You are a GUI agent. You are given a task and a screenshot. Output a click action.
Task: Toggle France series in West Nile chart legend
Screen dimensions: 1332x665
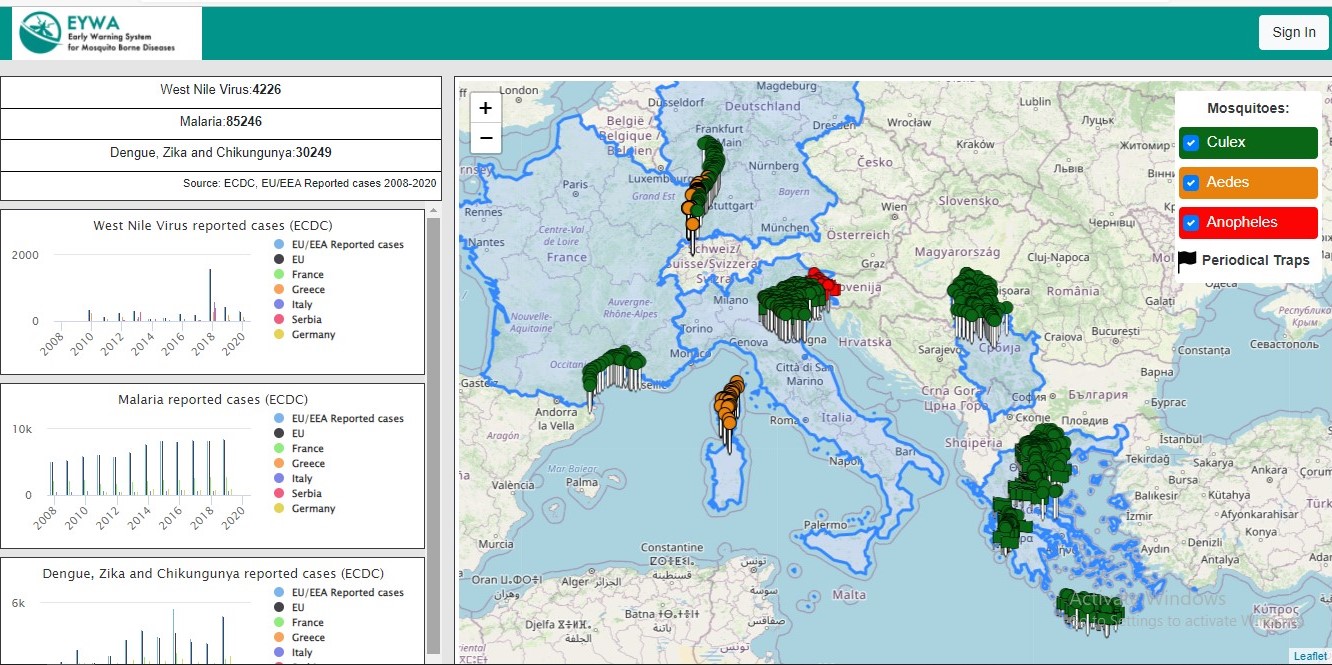[299, 274]
